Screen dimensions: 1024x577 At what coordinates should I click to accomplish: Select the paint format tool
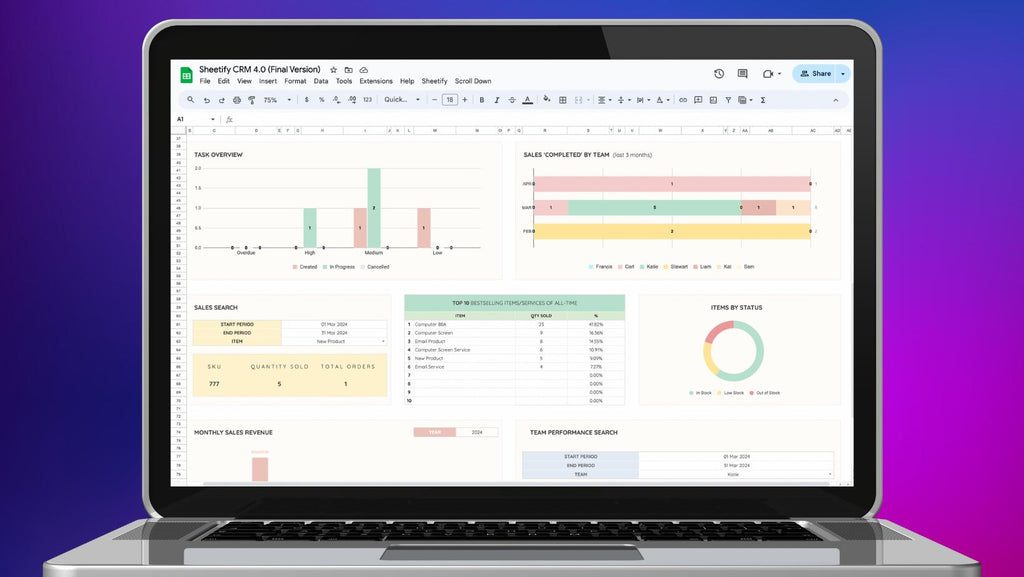tap(251, 100)
